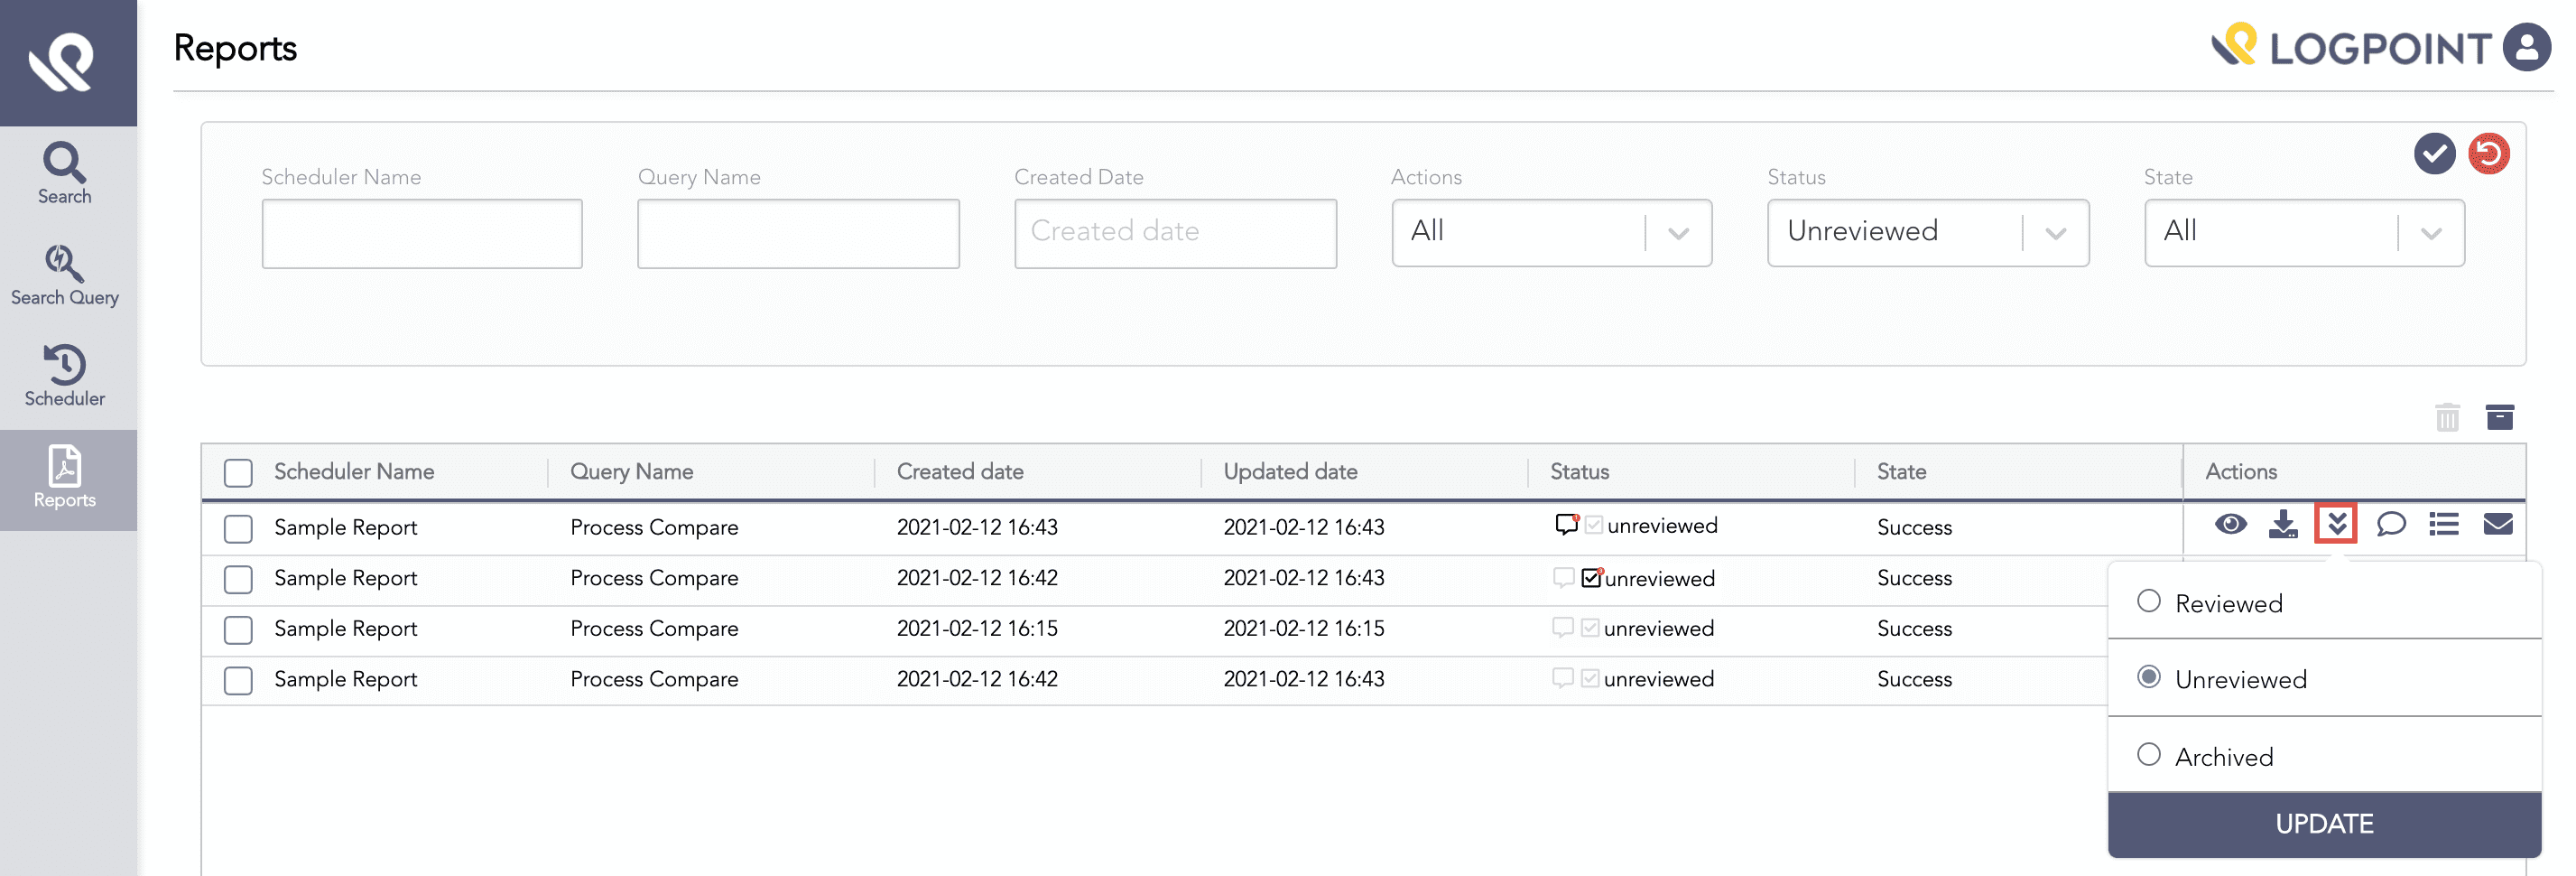Switch to Search Query in the sidebar
Image resolution: width=2576 pixels, height=876 pixels.
(64, 275)
